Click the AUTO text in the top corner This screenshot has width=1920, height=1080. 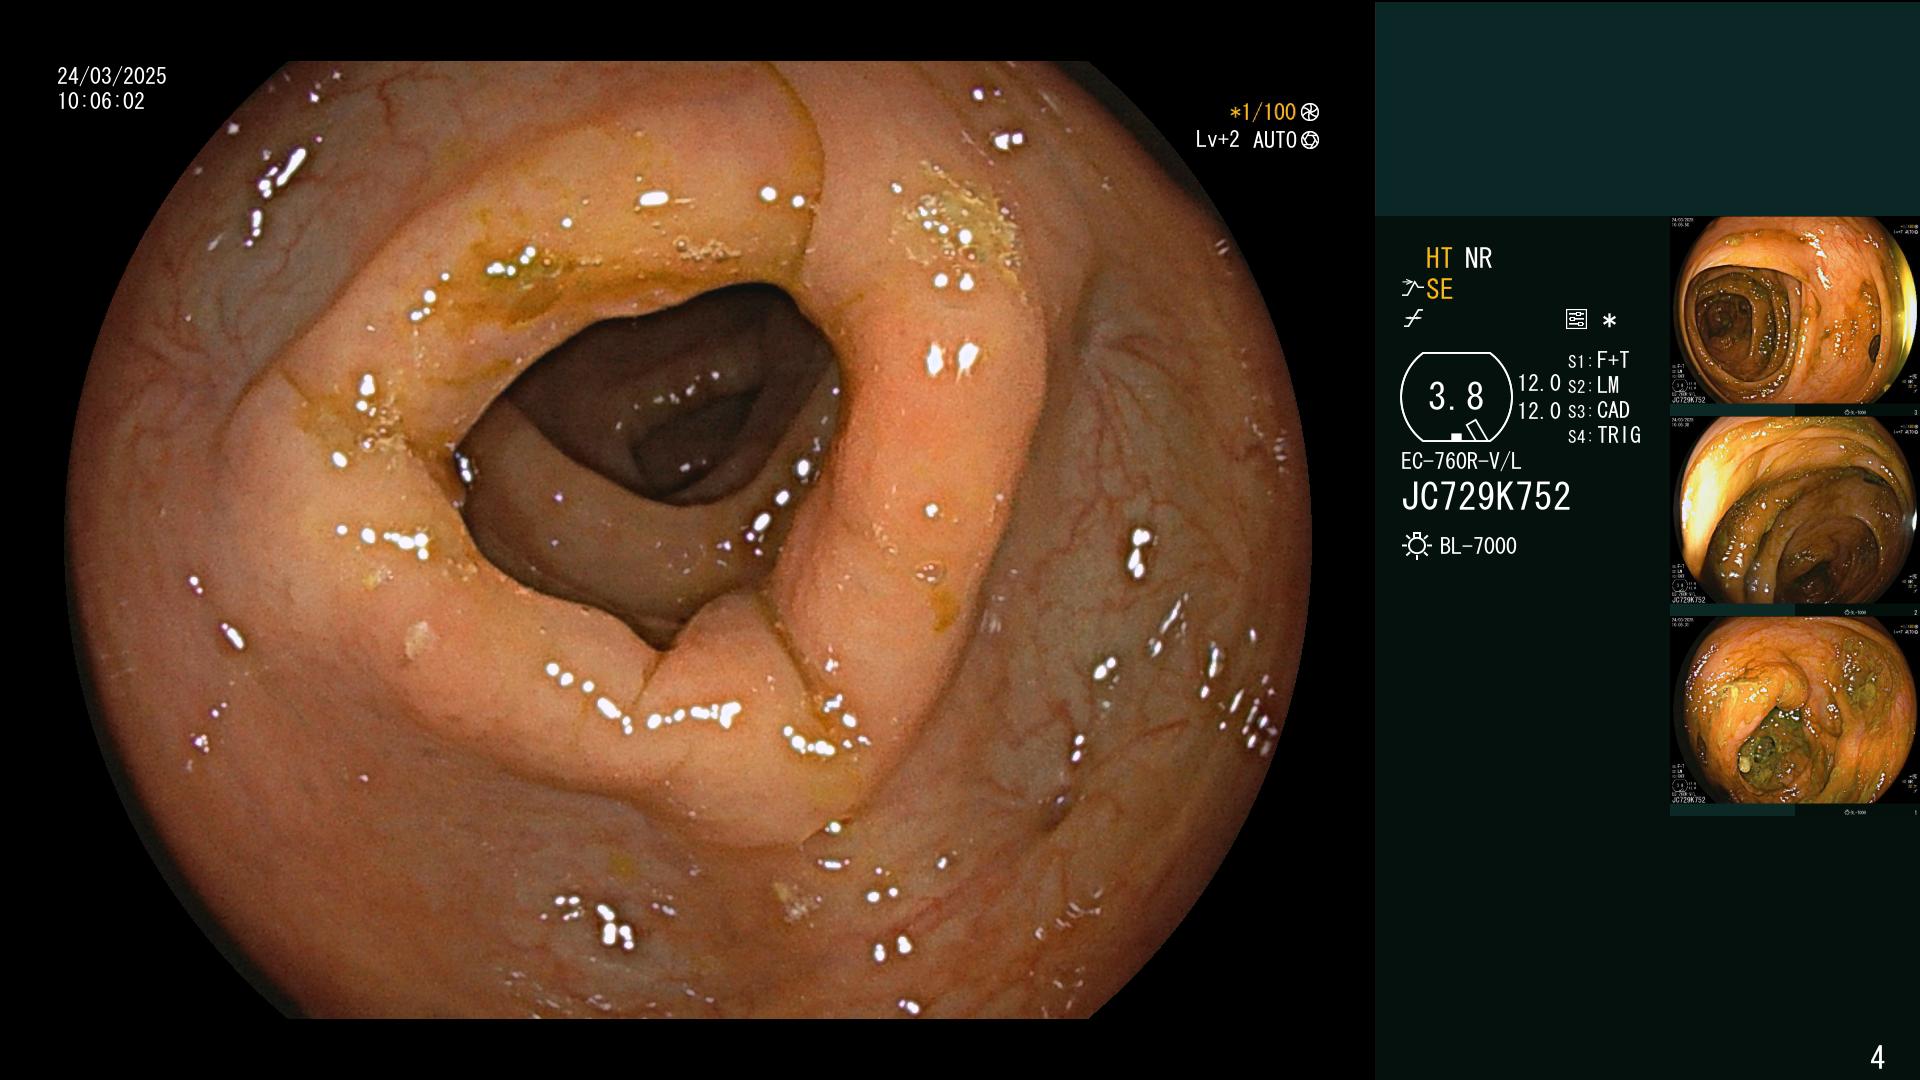(1275, 140)
